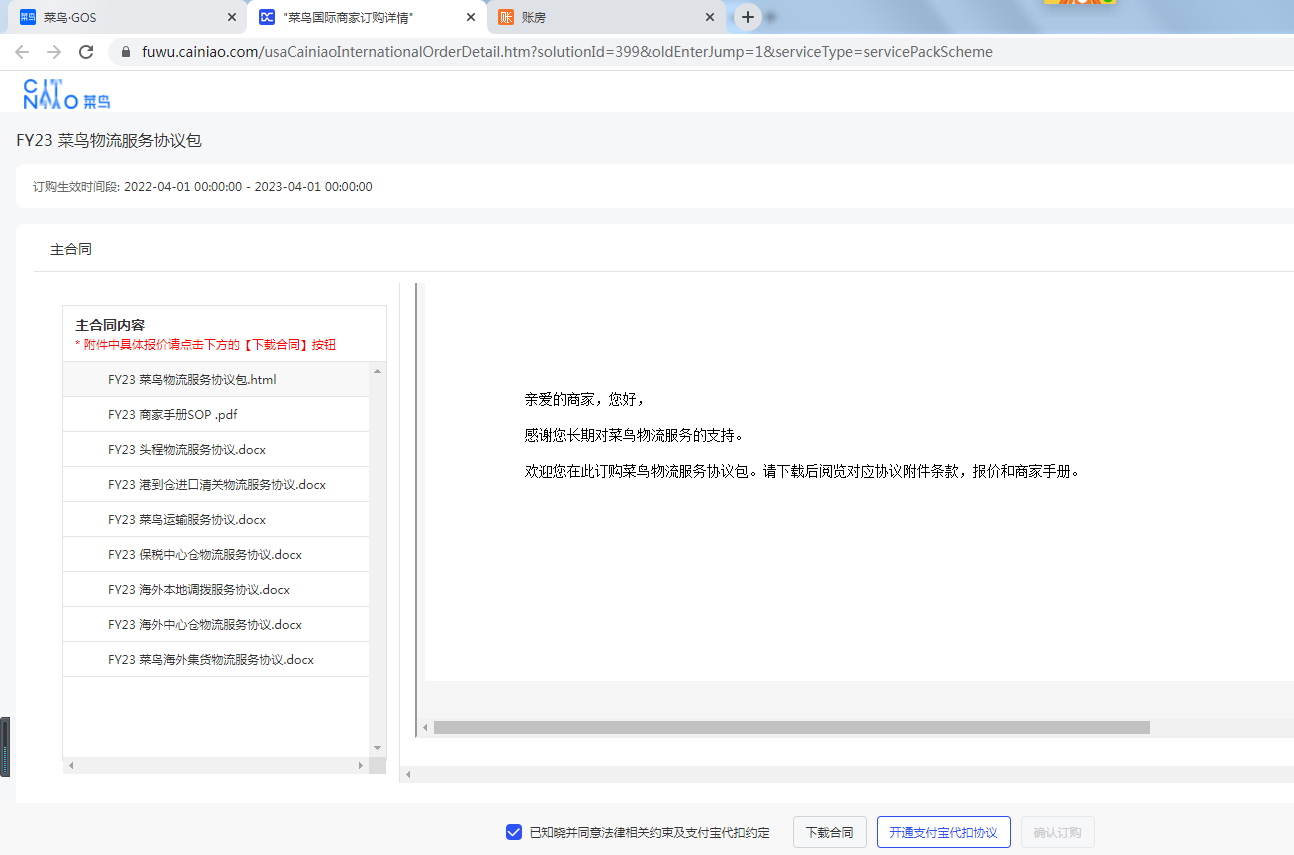1294x855 pixels.
Task: Open FY23 菜鸟运输服务协议.docx
Action: (216, 519)
